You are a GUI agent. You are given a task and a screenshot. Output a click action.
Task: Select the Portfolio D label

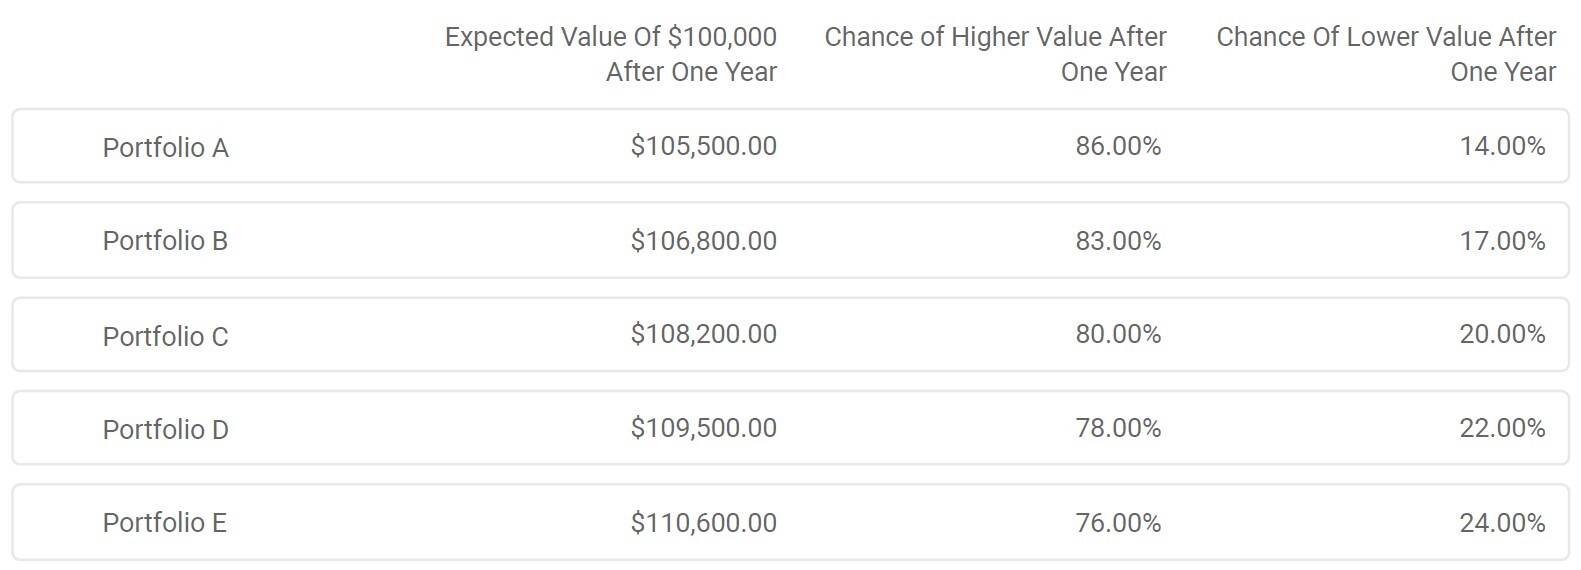tap(165, 429)
